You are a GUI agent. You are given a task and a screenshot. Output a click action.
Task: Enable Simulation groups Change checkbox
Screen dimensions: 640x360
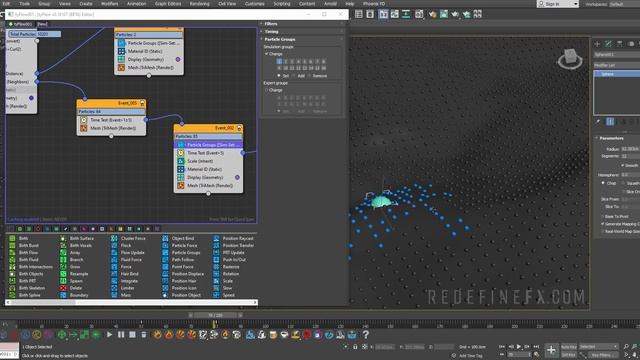(267, 54)
